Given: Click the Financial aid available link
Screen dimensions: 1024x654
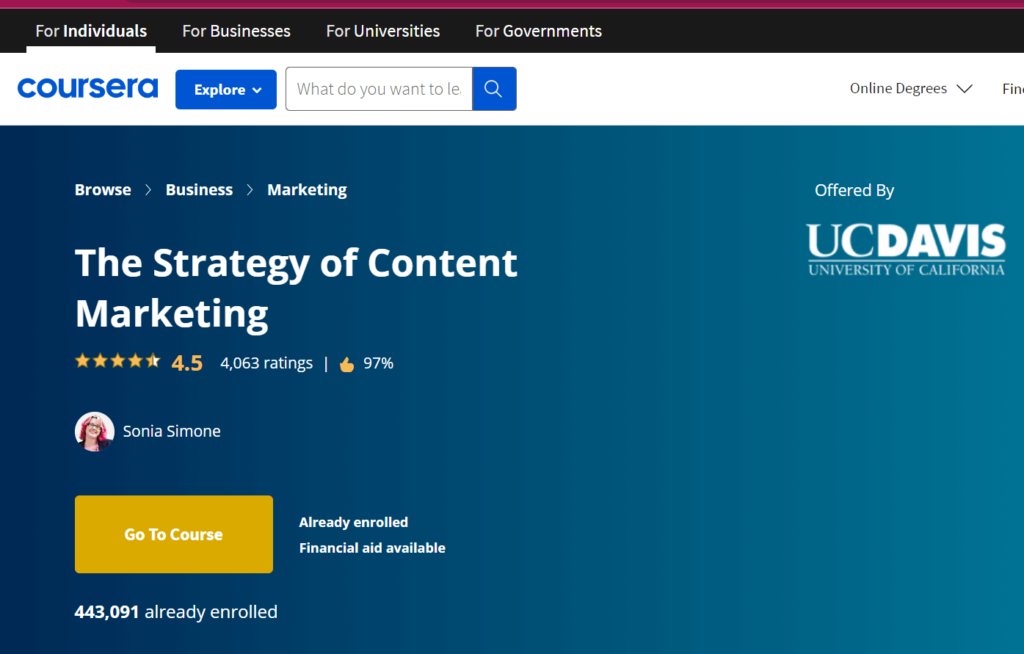Looking at the screenshot, I should (372, 548).
